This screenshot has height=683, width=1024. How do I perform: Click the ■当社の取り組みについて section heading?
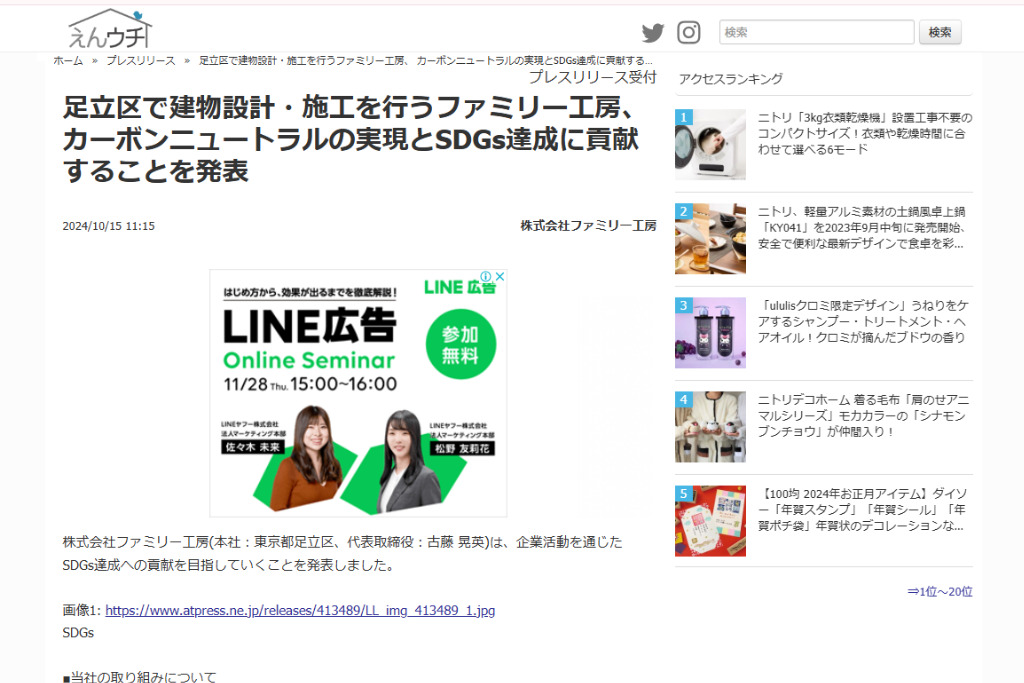point(139,677)
